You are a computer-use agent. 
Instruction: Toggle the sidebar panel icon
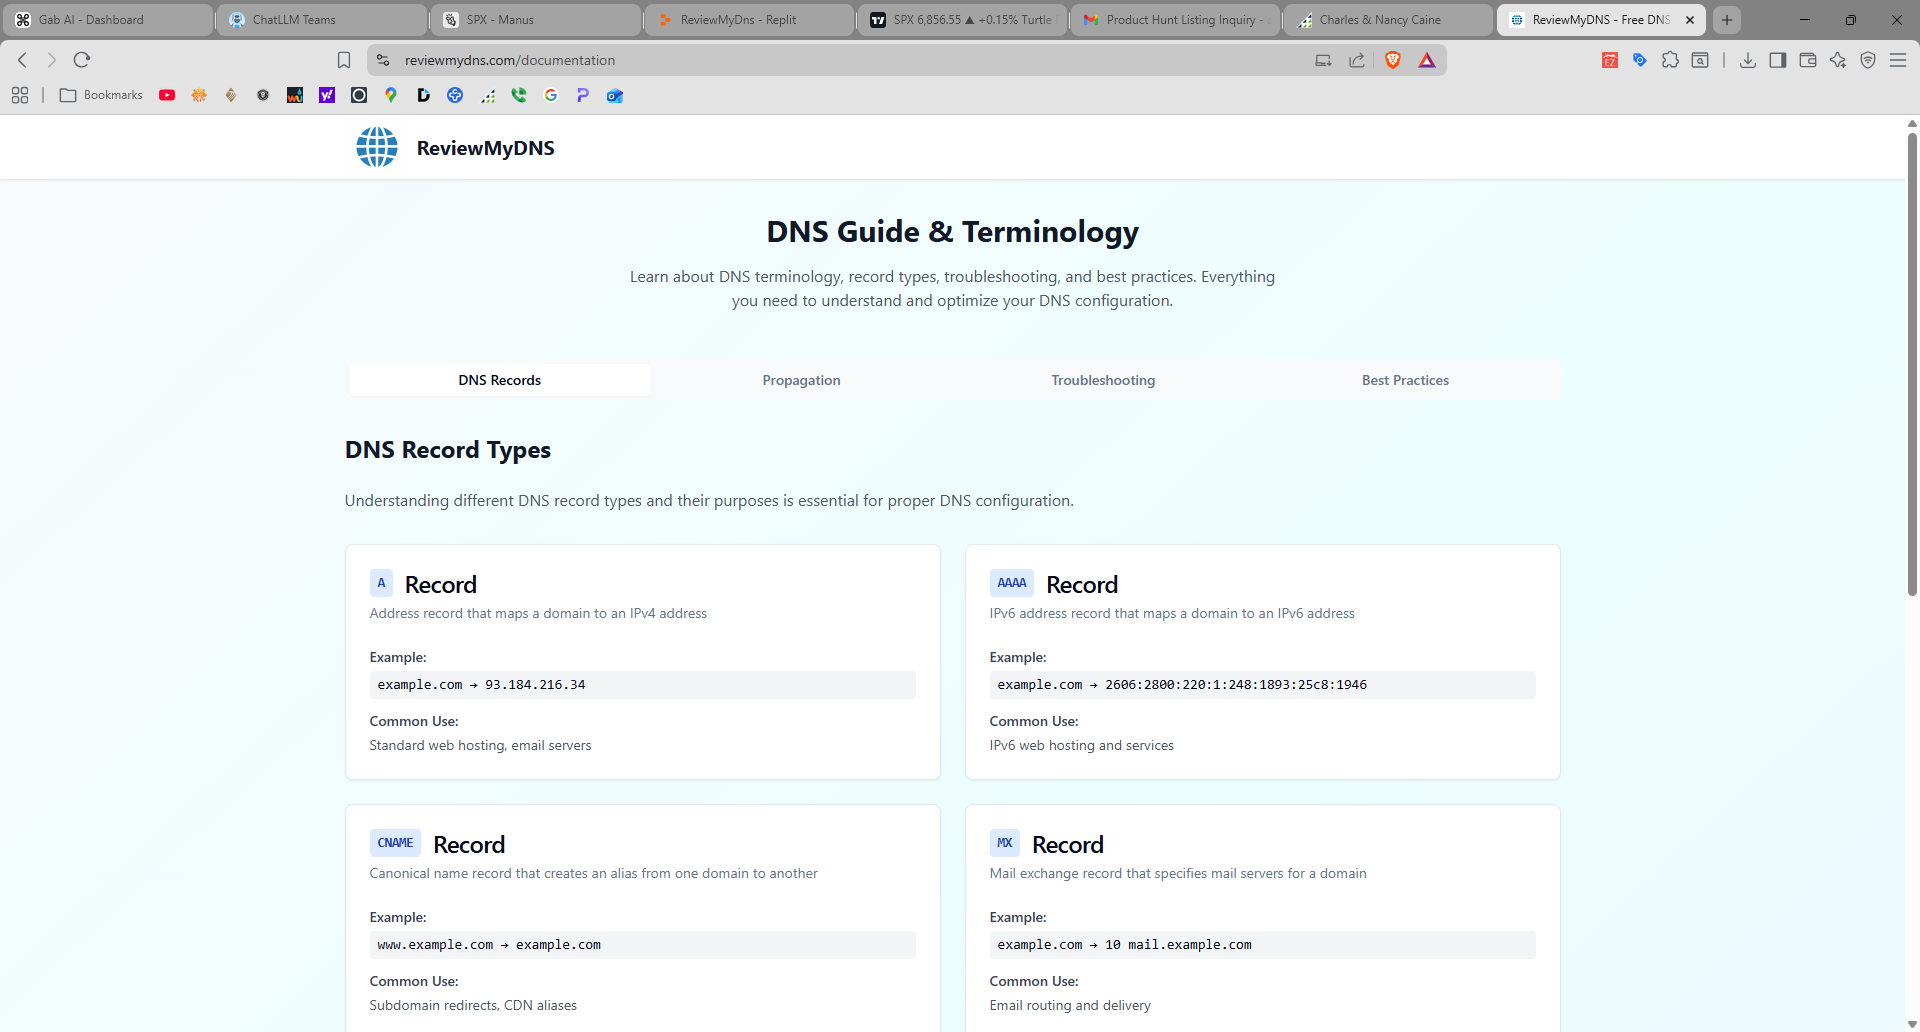(1779, 60)
